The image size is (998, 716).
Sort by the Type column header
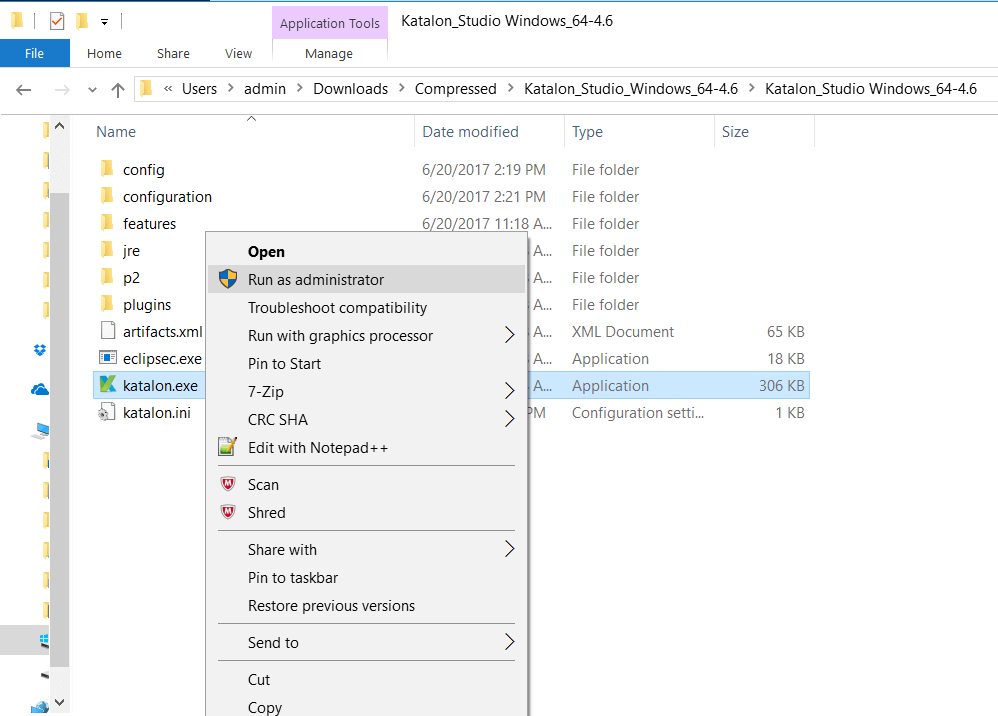(x=639, y=132)
